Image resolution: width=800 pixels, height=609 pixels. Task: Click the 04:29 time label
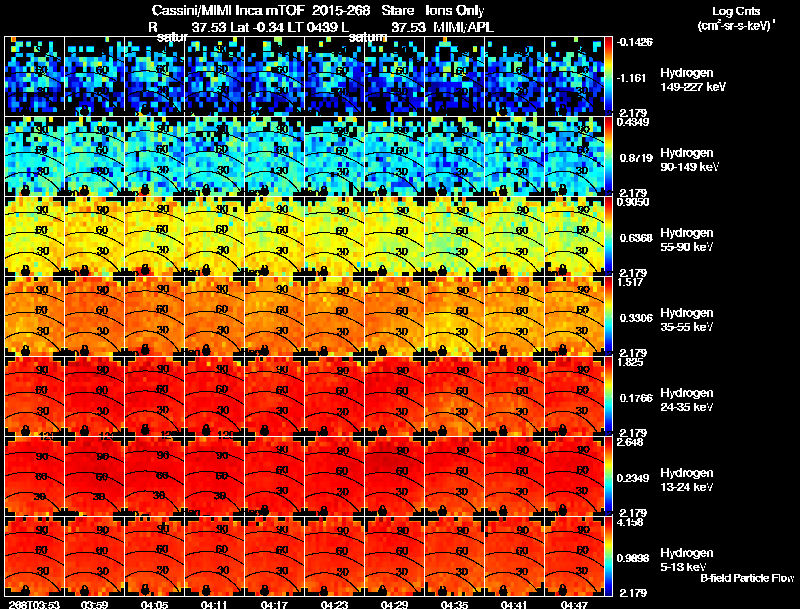coord(394,604)
